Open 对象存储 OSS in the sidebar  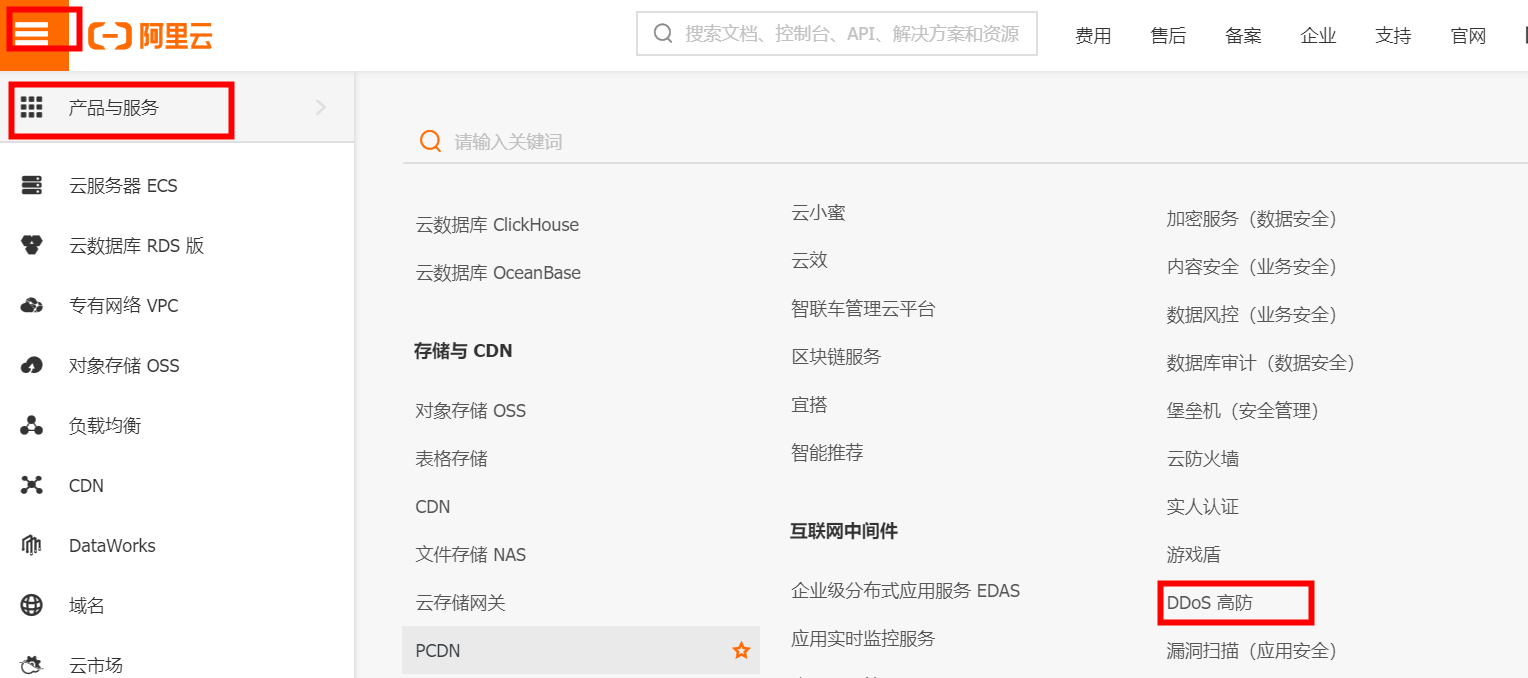(124, 366)
